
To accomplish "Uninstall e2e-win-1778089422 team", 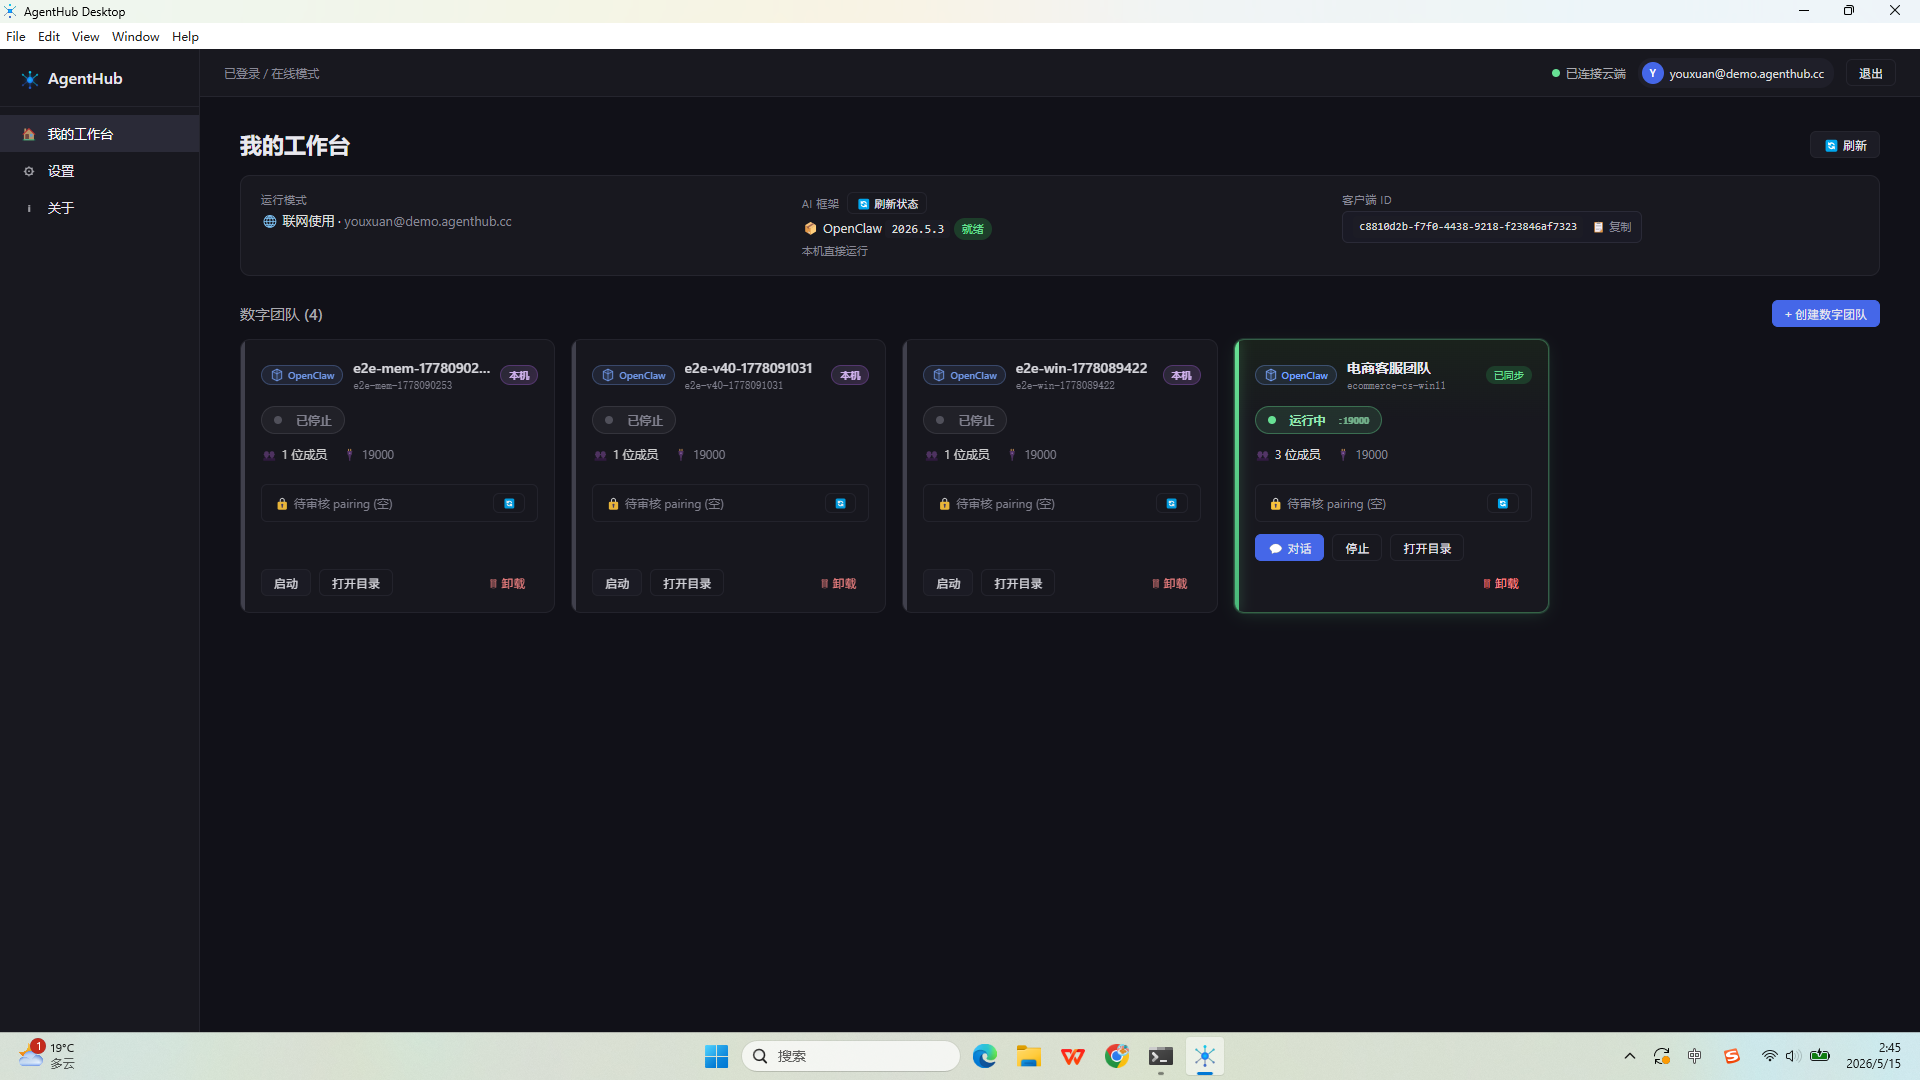I will [x=1170, y=584].
